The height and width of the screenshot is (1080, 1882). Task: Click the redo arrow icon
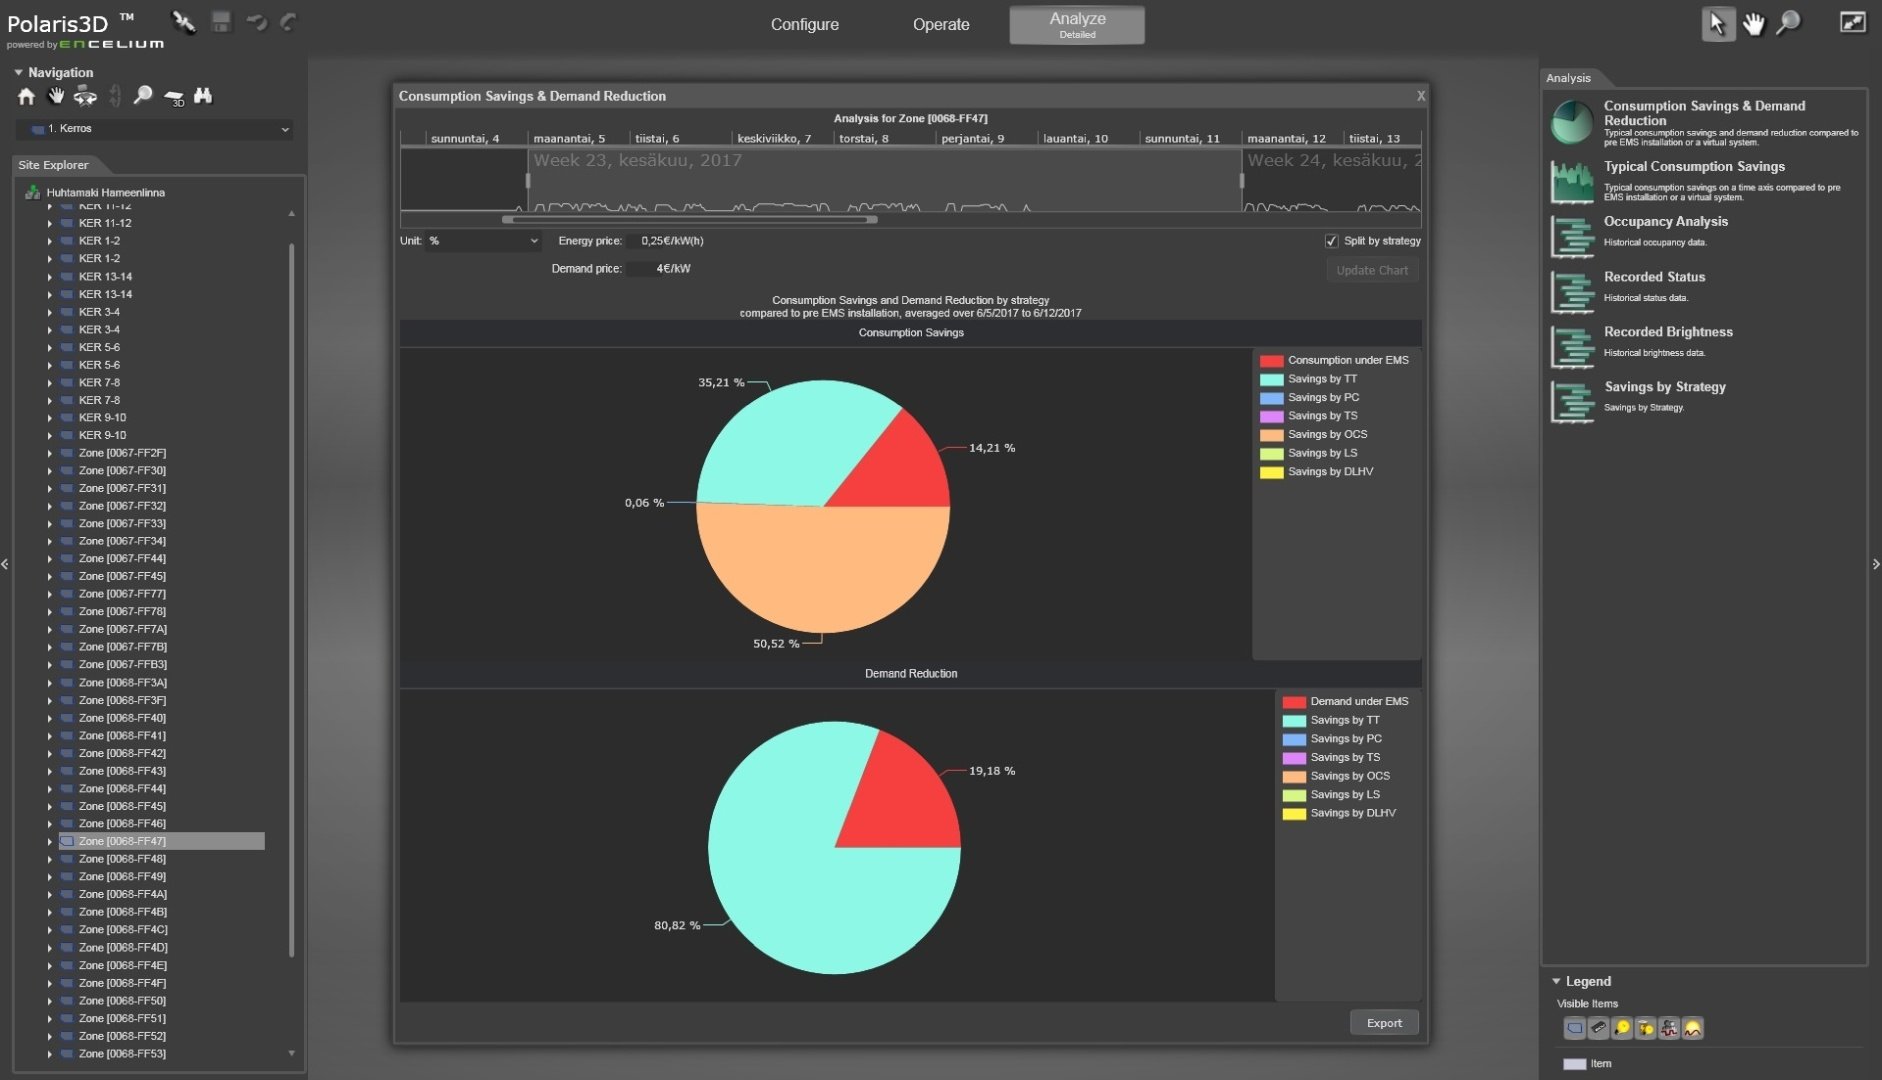point(288,22)
